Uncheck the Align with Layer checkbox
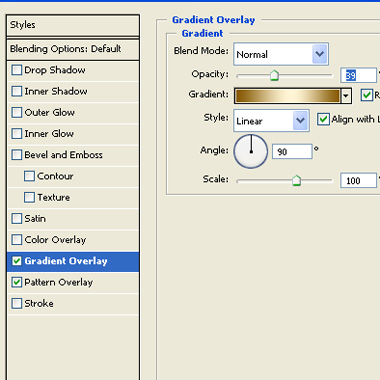The image size is (380, 380). pyautogui.click(x=323, y=119)
